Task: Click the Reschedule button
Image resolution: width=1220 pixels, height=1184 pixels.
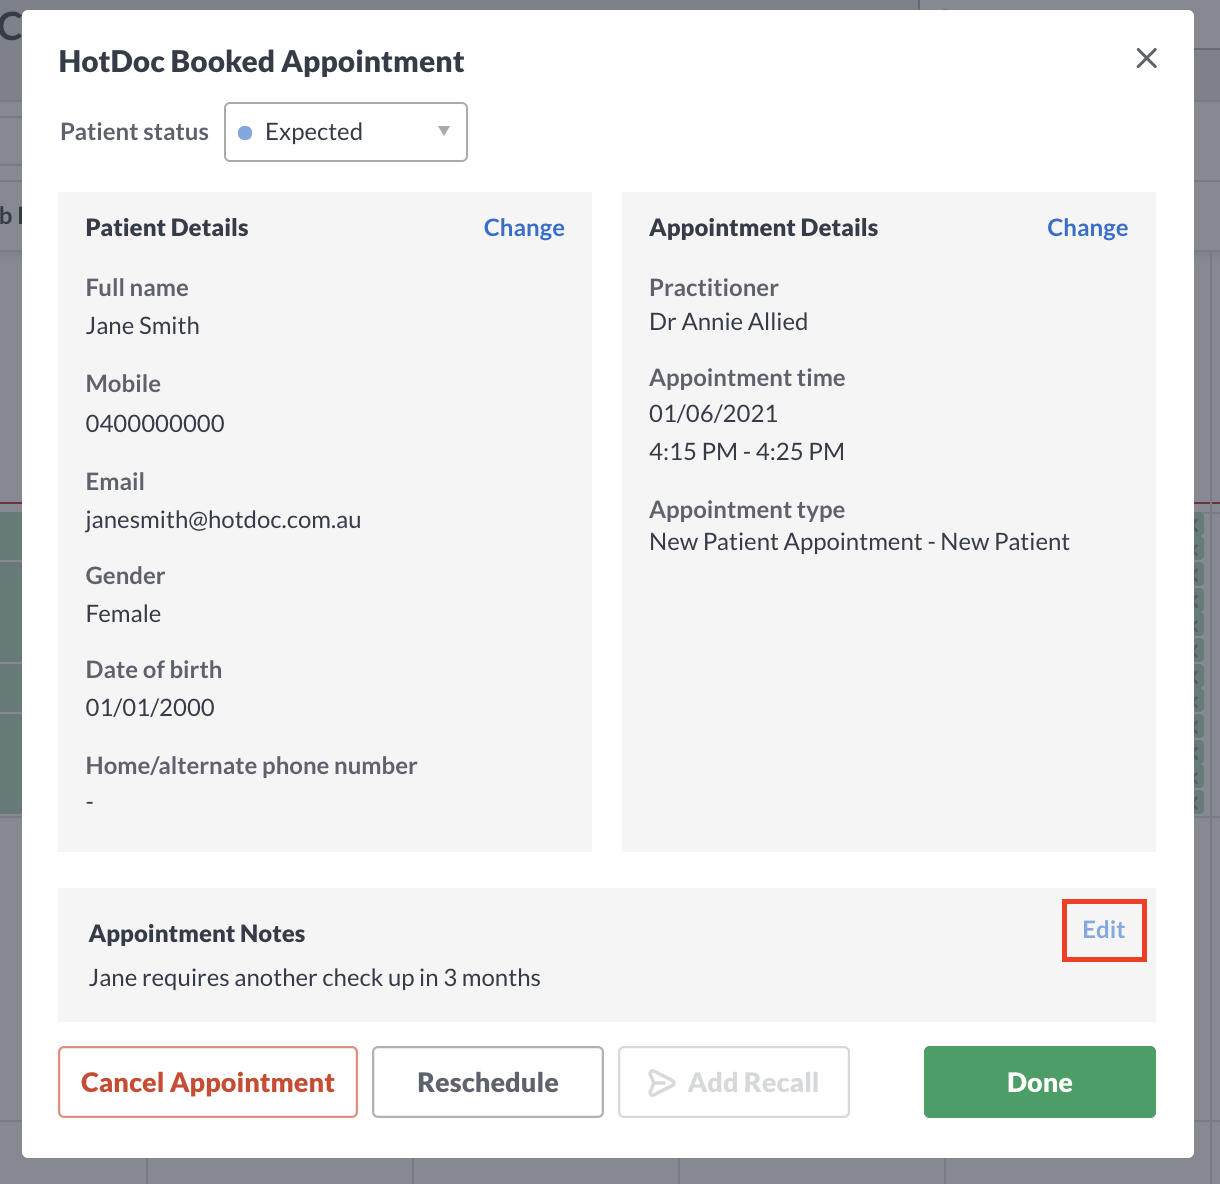Action: point(487,1082)
